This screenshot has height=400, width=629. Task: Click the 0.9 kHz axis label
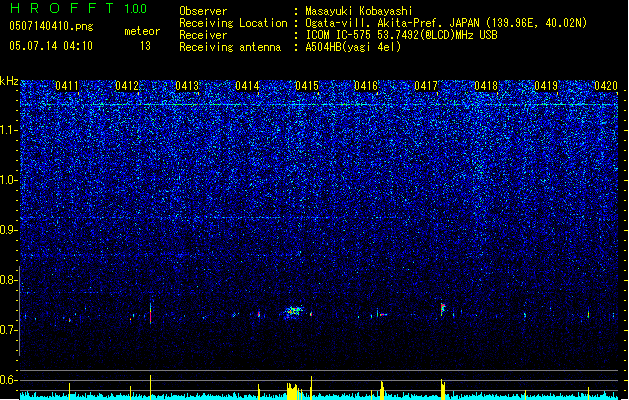[8, 230]
